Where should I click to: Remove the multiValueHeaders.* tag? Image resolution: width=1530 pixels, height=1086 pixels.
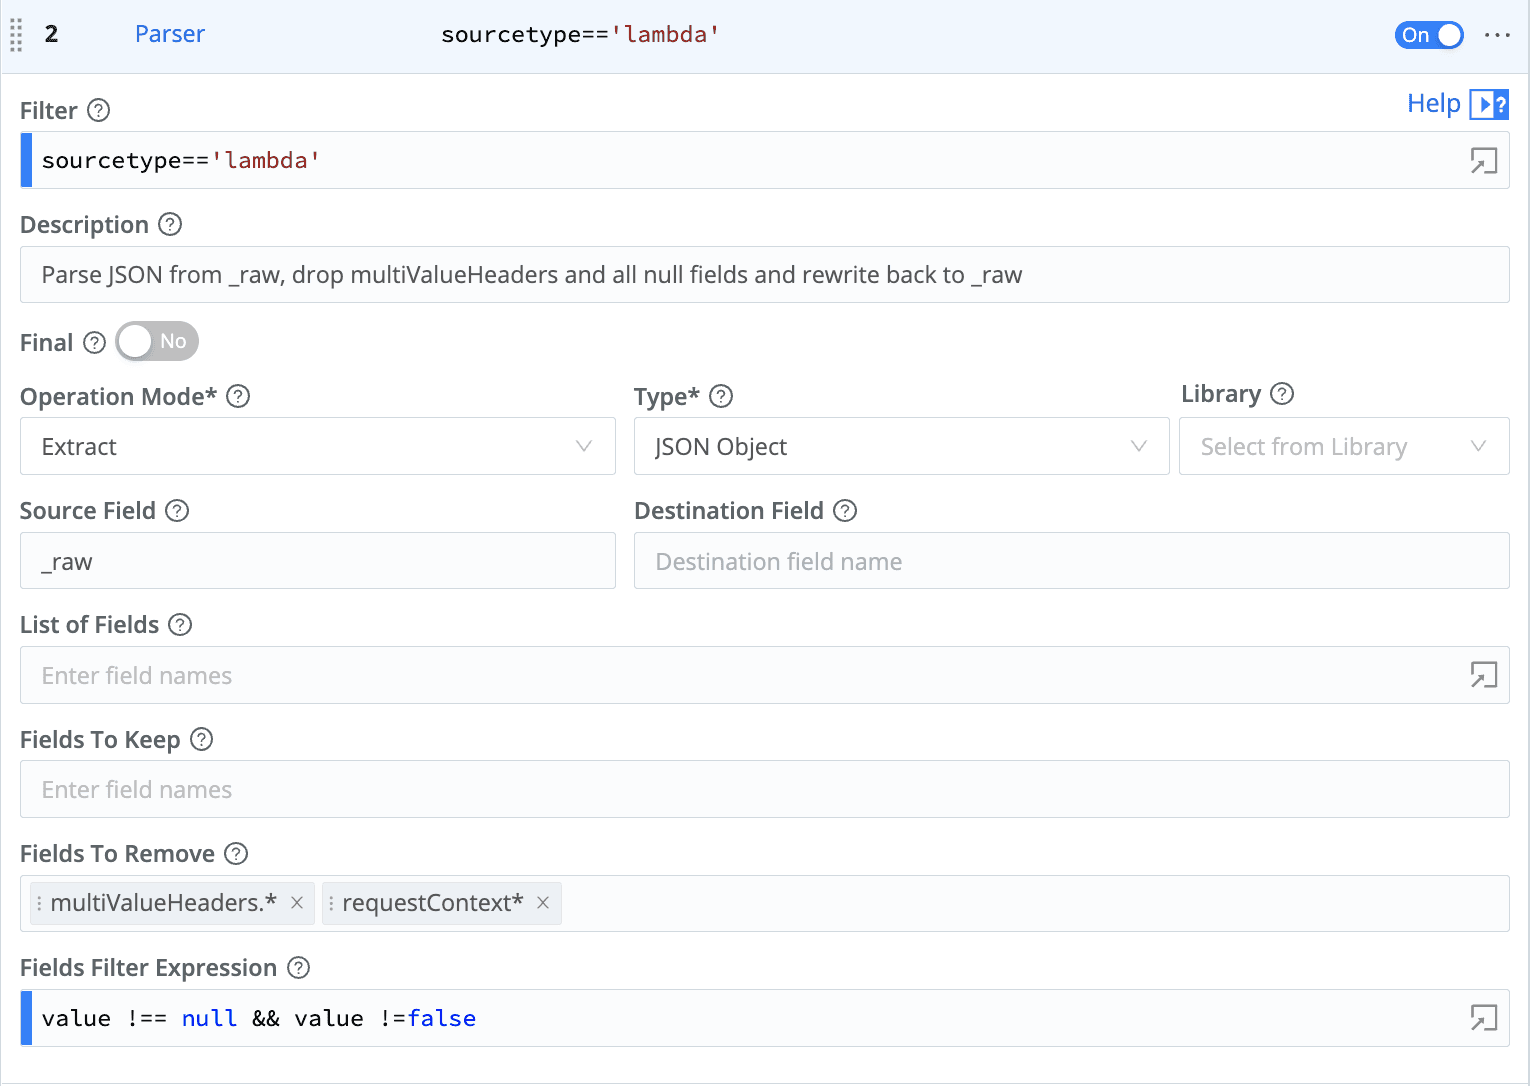[x=297, y=903]
